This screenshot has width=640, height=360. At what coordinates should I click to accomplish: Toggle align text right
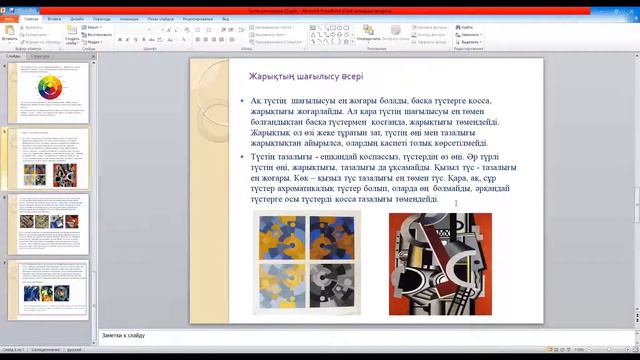pos(213,40)
